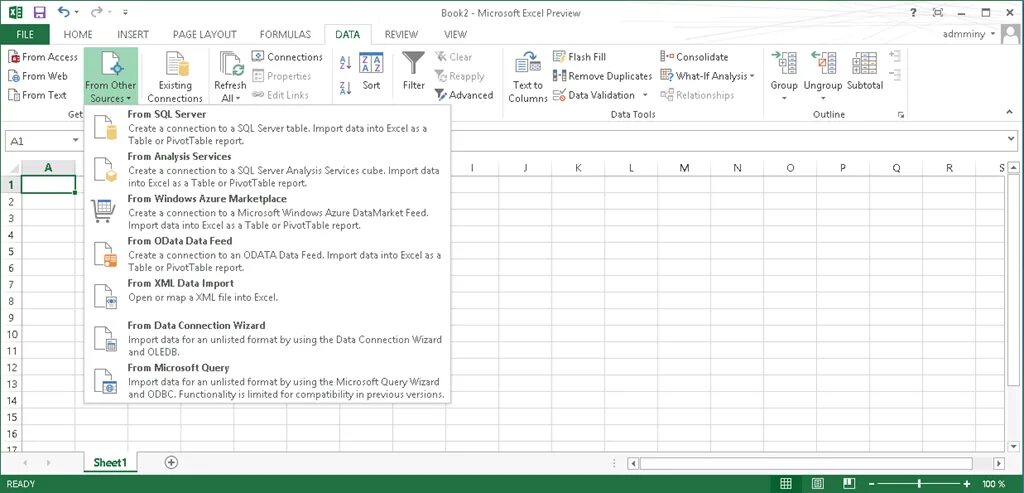Import data From Web
This screenshot has width=1024, height=493.
38,76
